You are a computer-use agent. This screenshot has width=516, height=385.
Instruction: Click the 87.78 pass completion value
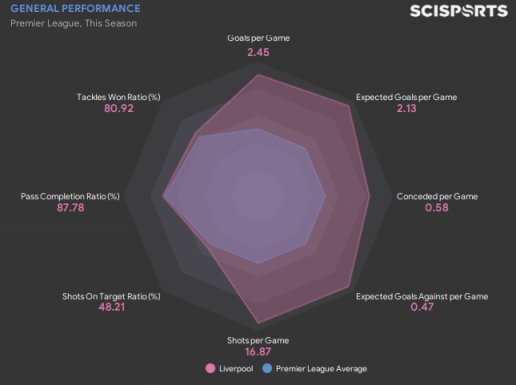tap(70, 208)
